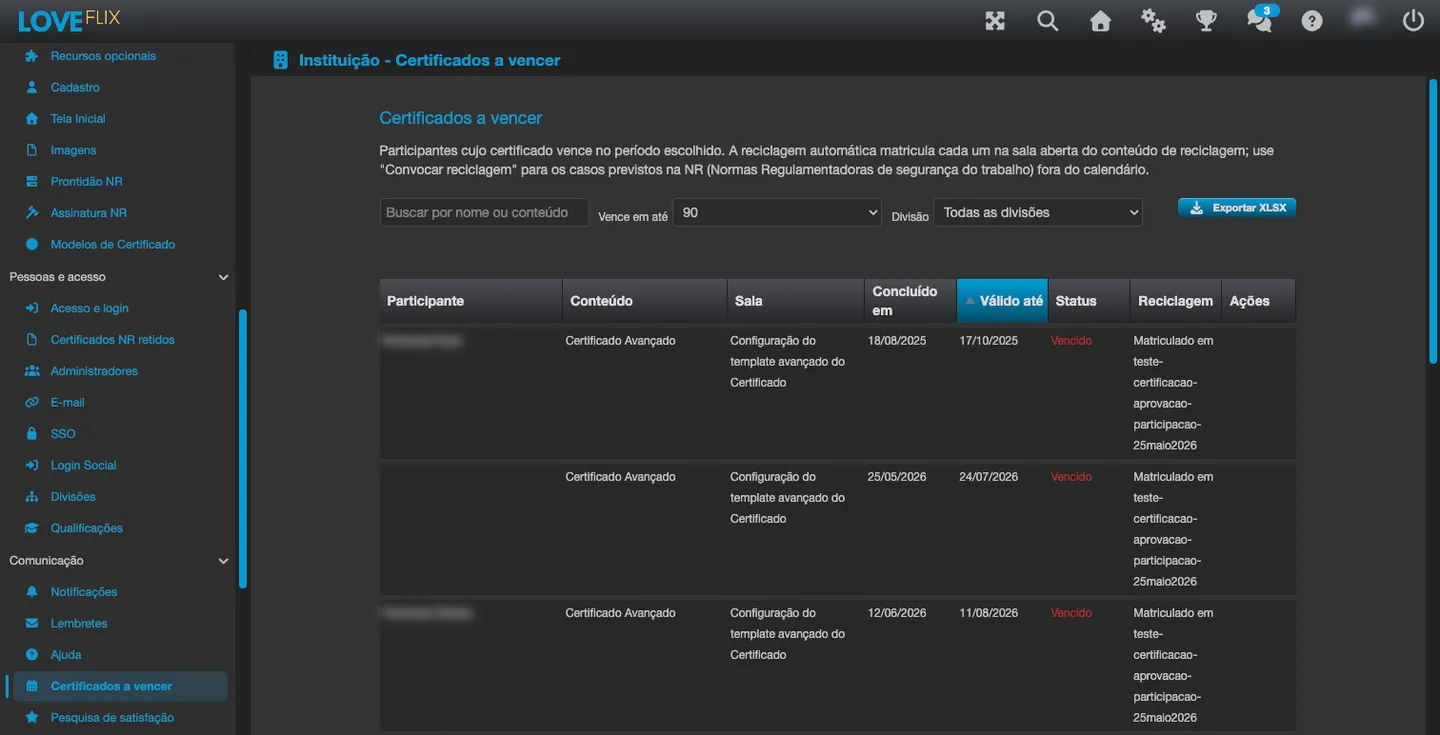Open Imagens sidebar entry
Screen dimensions: 1440x735
coord(74,150)
